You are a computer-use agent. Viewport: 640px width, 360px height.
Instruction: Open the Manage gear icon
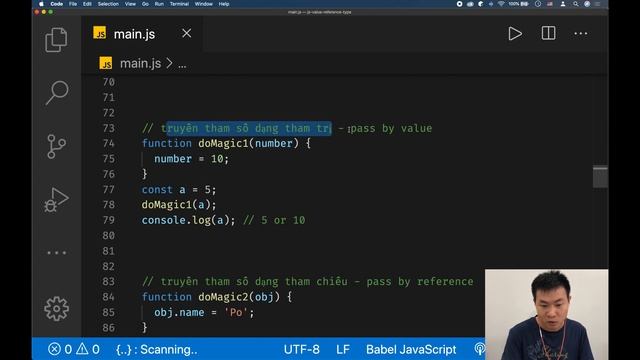[56, 309]
